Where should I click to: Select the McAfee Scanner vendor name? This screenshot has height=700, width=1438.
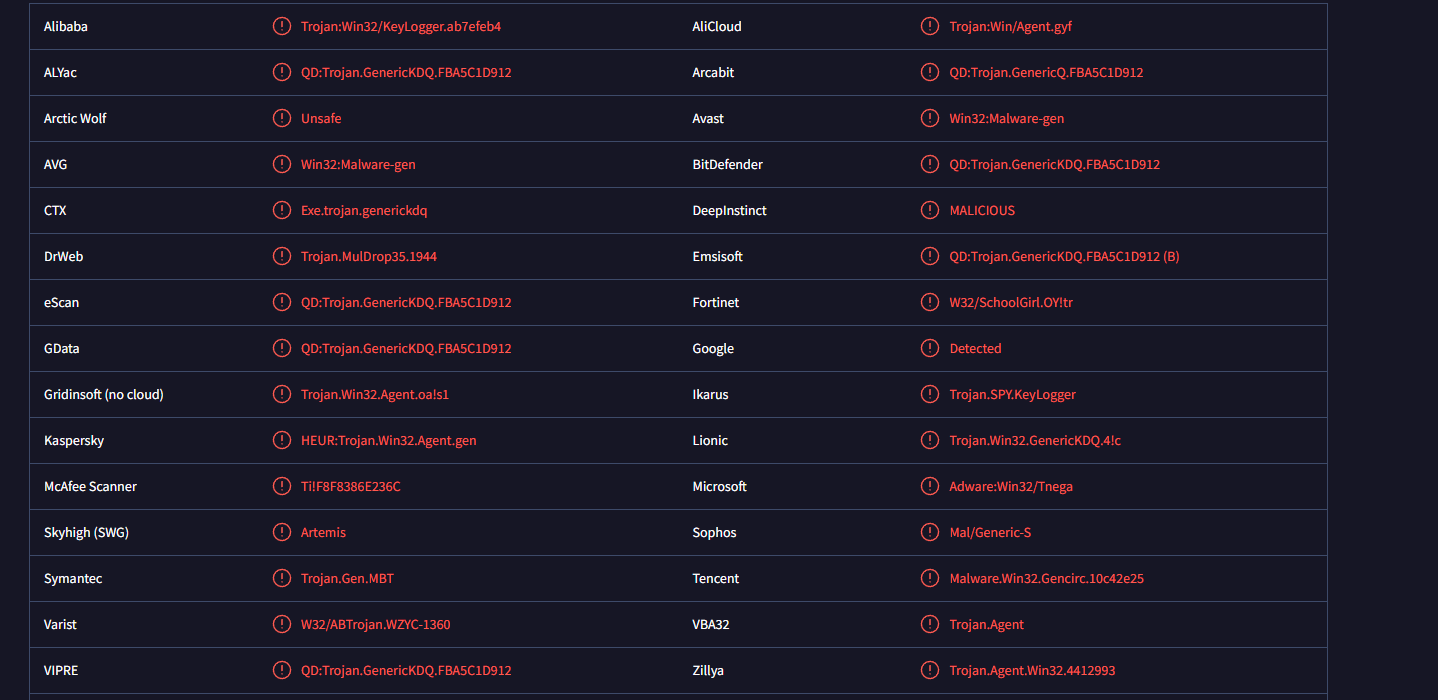90,486
